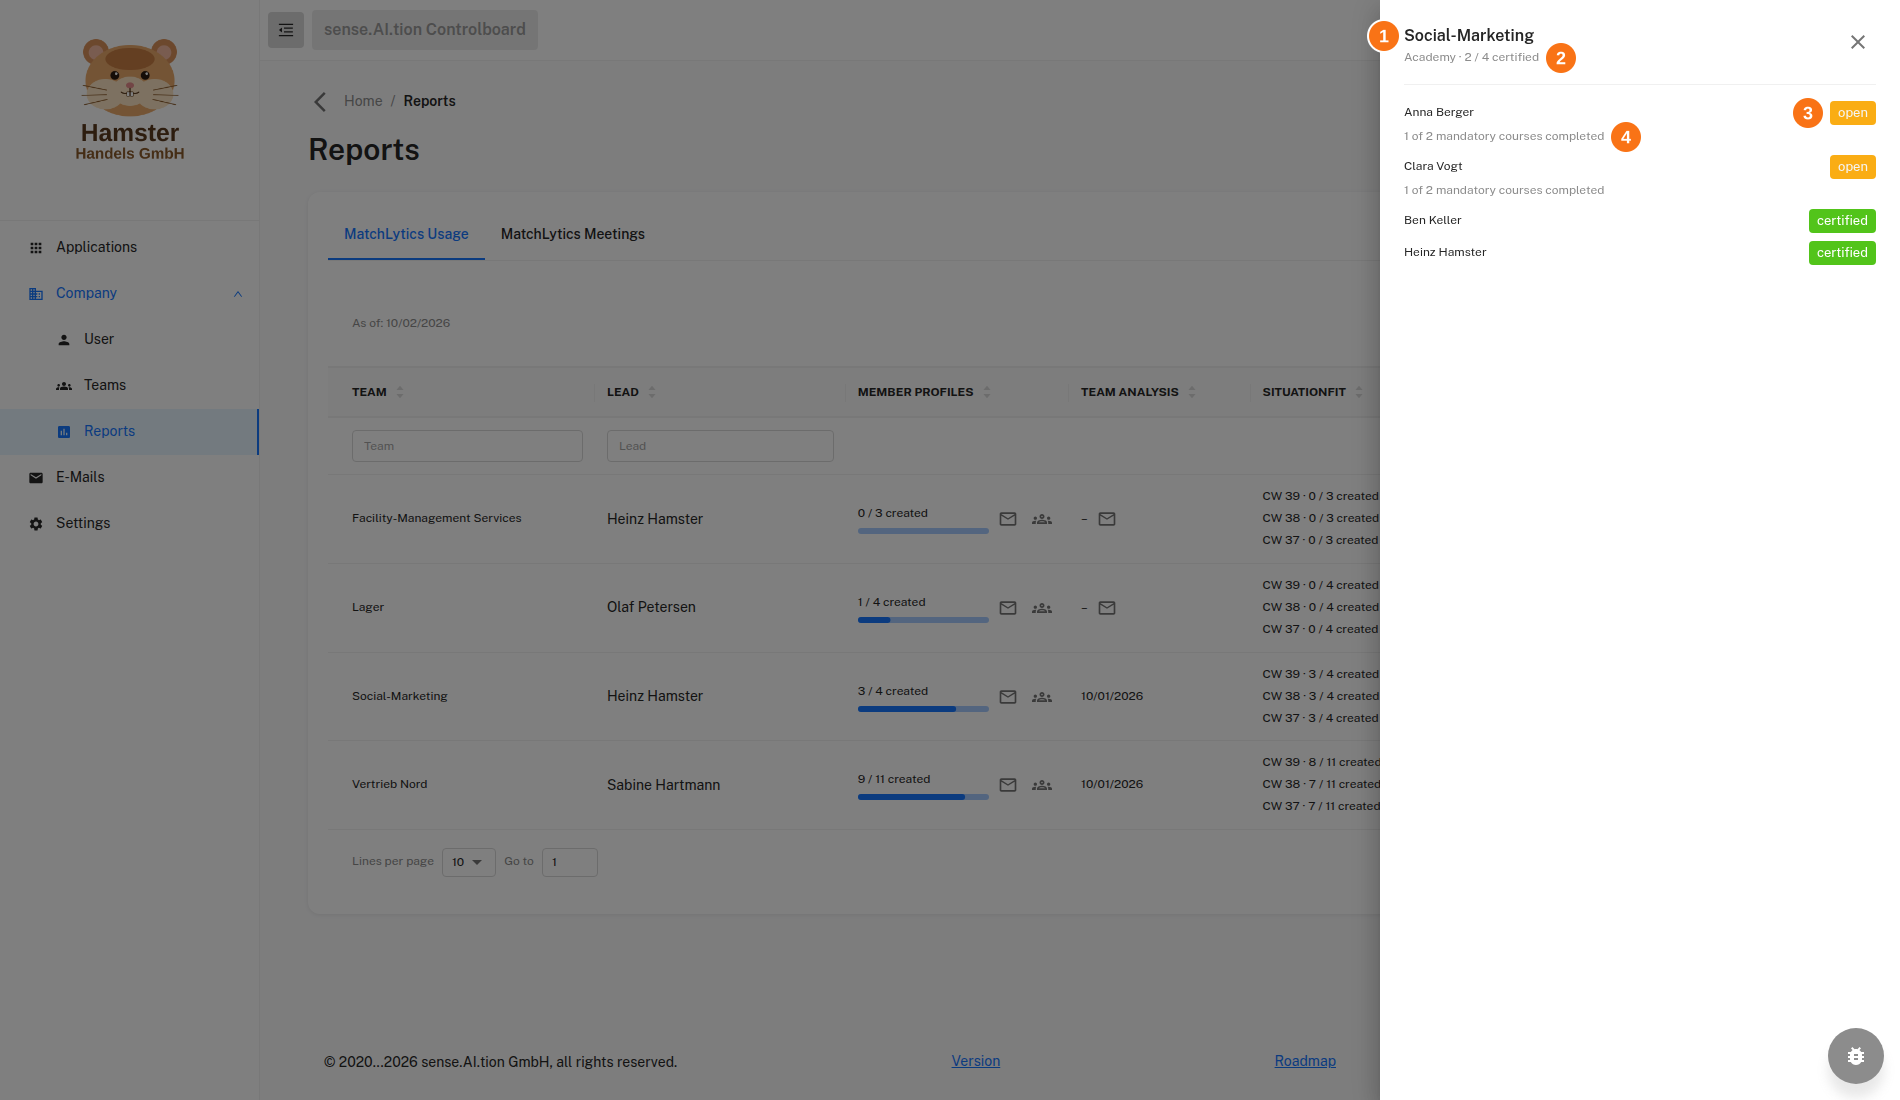
Task: Open the Lines per page dropdown
Action: (468, 862)
